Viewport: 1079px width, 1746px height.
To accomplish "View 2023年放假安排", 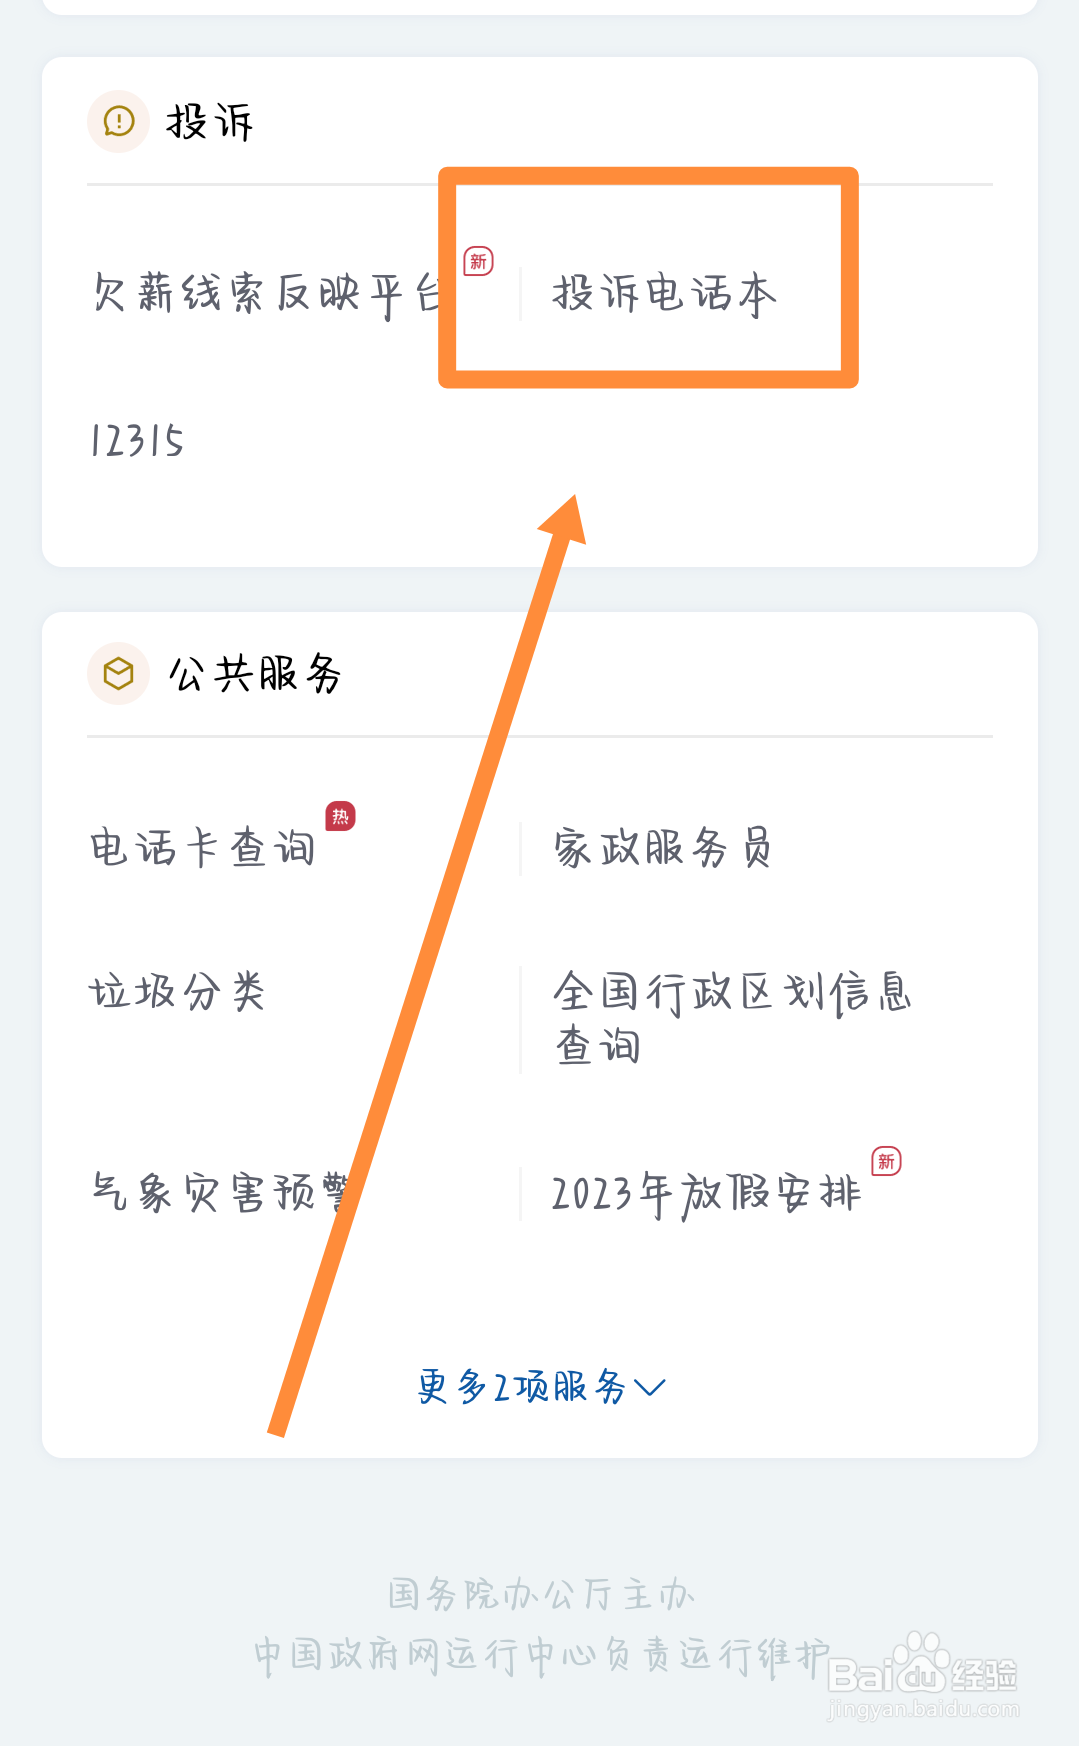I will click(x=705, y=1194).
